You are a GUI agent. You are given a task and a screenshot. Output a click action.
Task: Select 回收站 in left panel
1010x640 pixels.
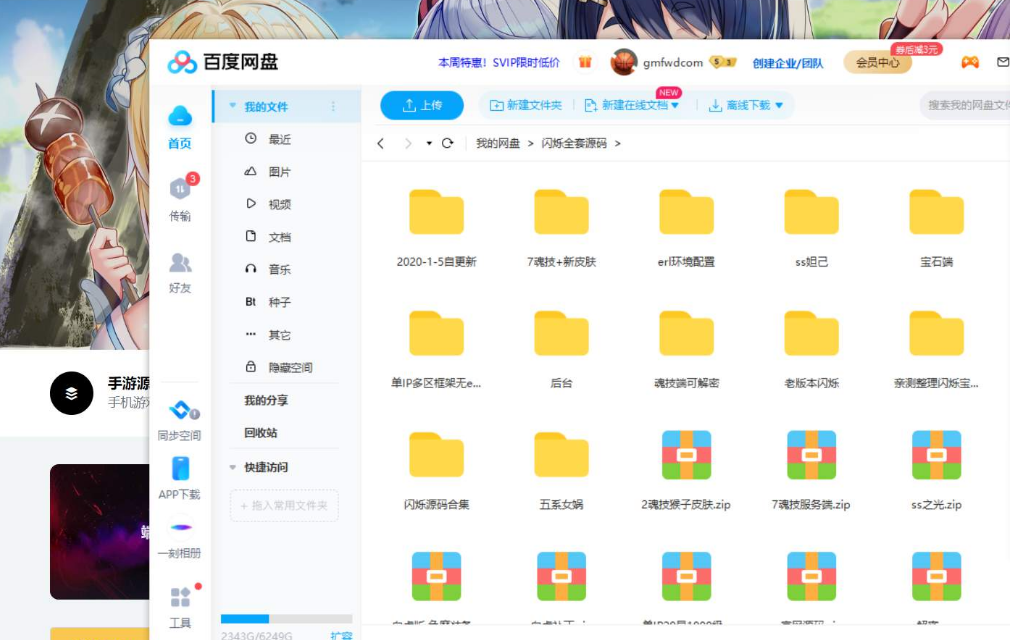[261, 433]
